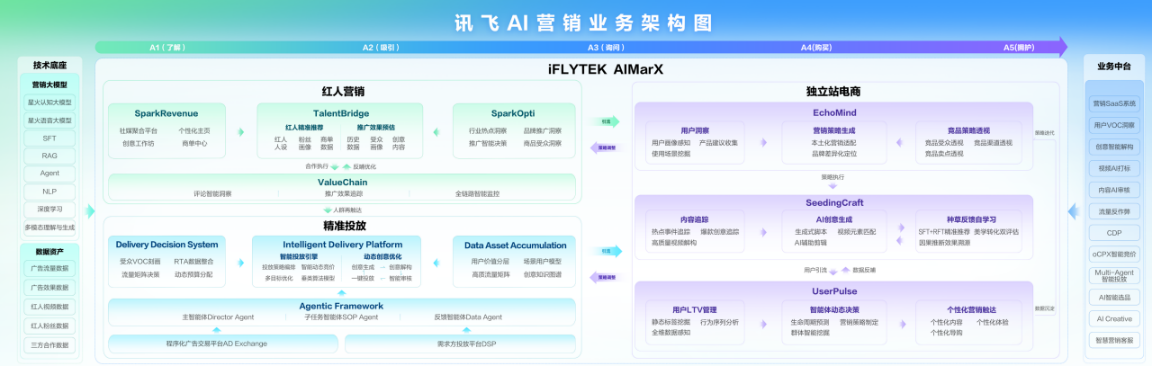
Task: Click the 需求方投放平台DSP box
Action: pos(460,343)
